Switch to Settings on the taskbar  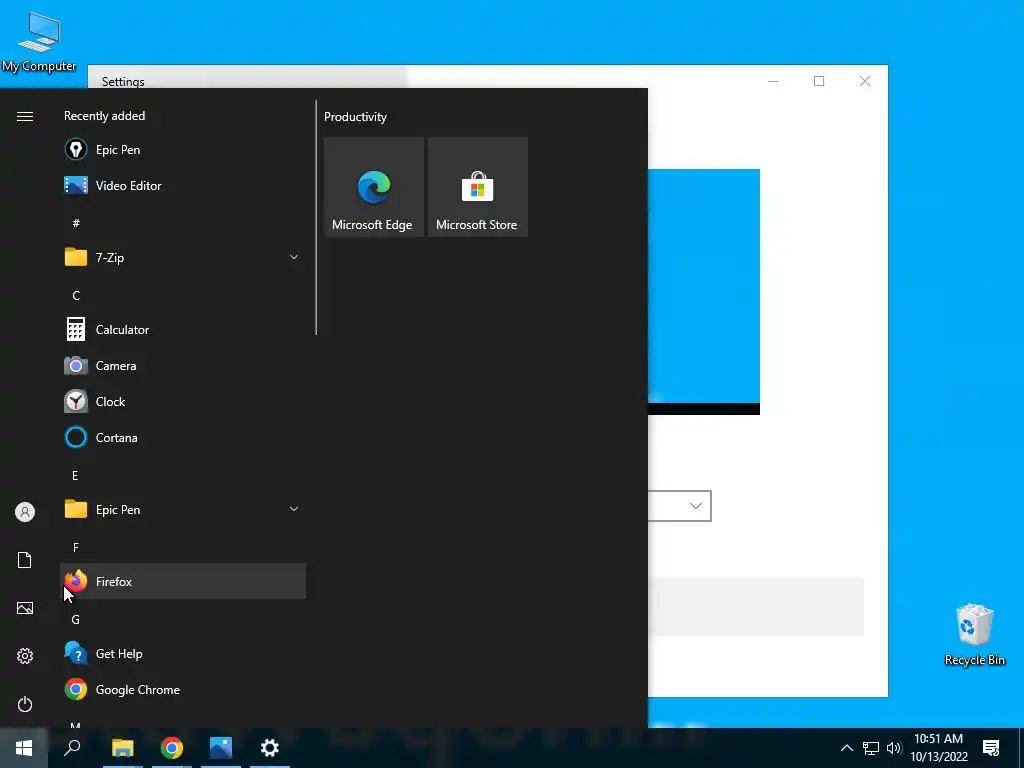point(270,748)
